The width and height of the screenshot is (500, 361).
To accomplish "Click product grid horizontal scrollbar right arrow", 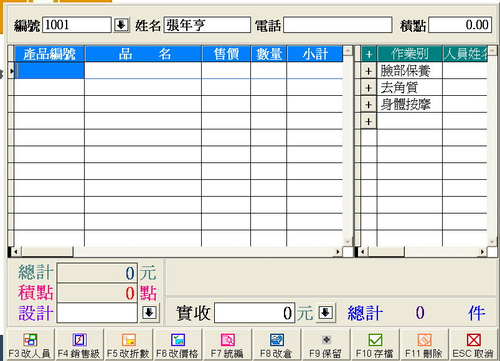I will click(x=338, y=252).
